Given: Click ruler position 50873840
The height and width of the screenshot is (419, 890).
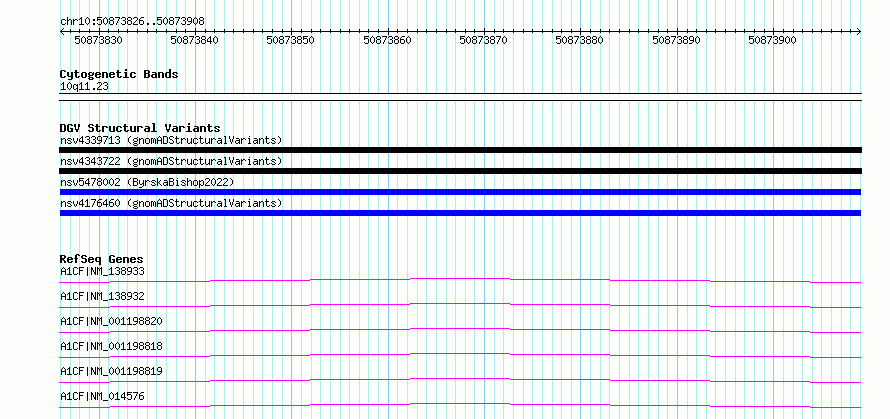Looking at the screenshot, I should [x=195, y=40].
